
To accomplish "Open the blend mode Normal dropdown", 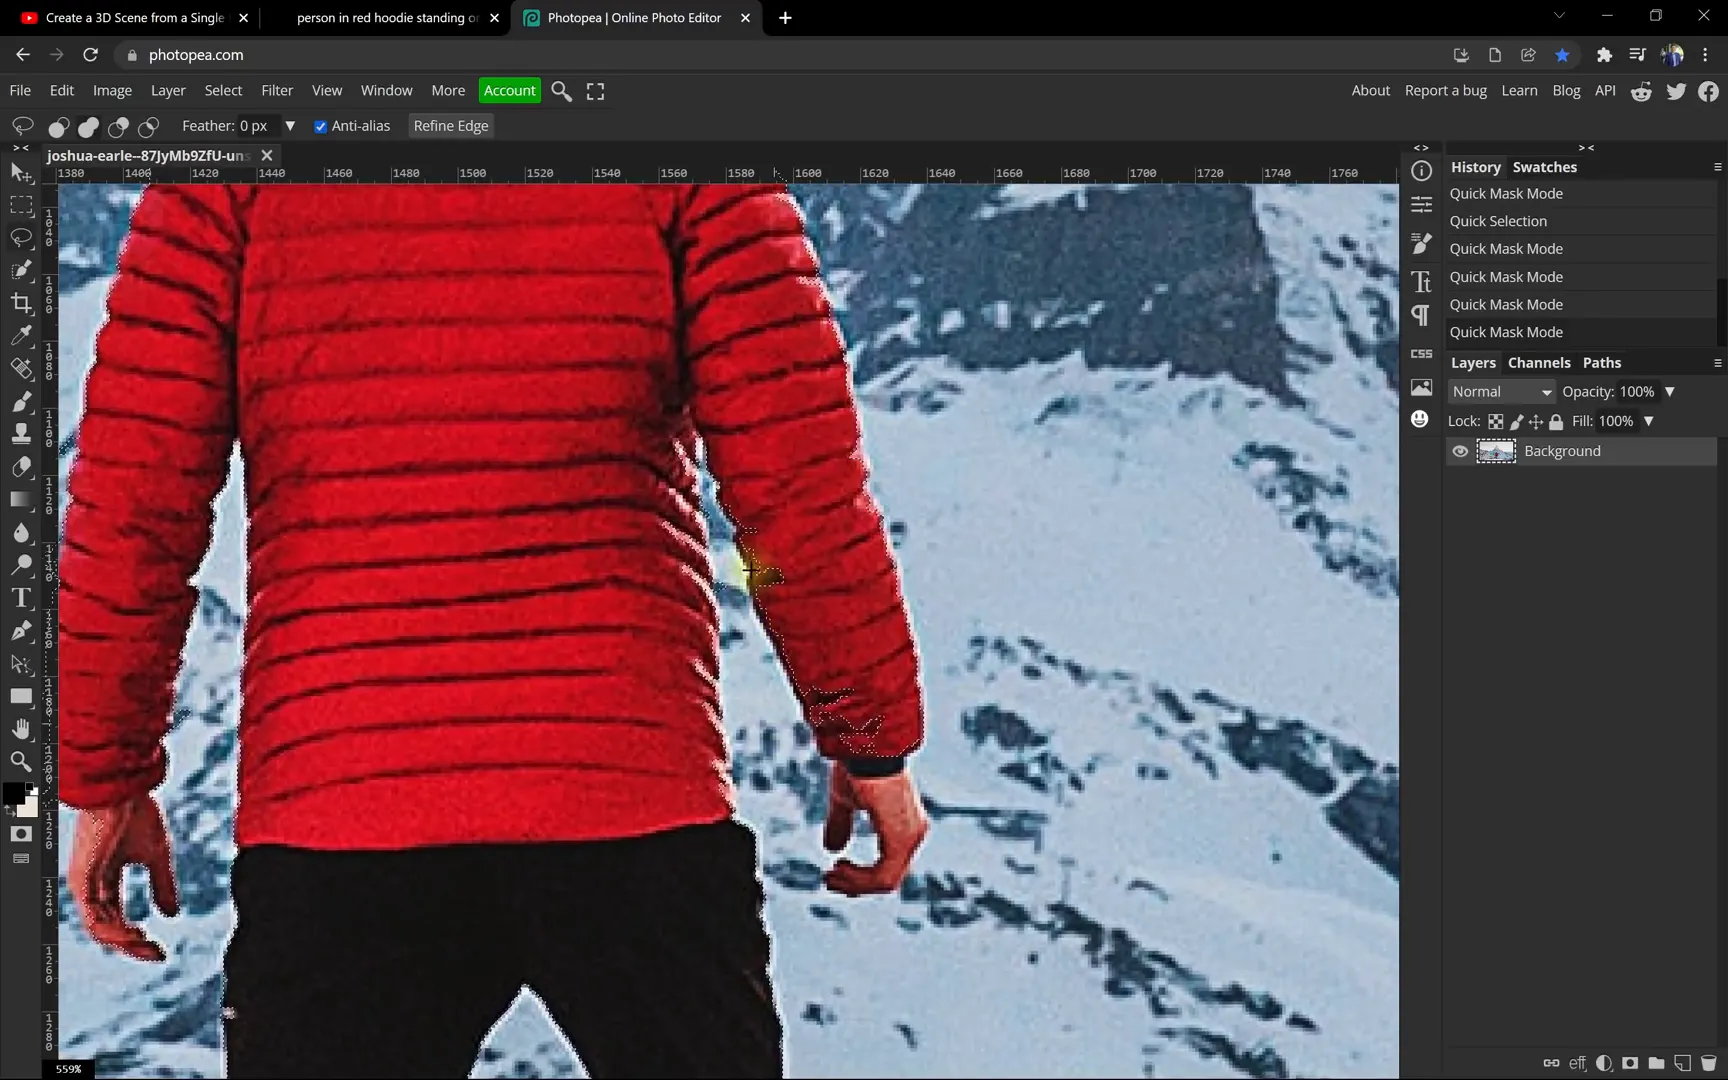I will pyautogui.click(x=1501, y=392).
